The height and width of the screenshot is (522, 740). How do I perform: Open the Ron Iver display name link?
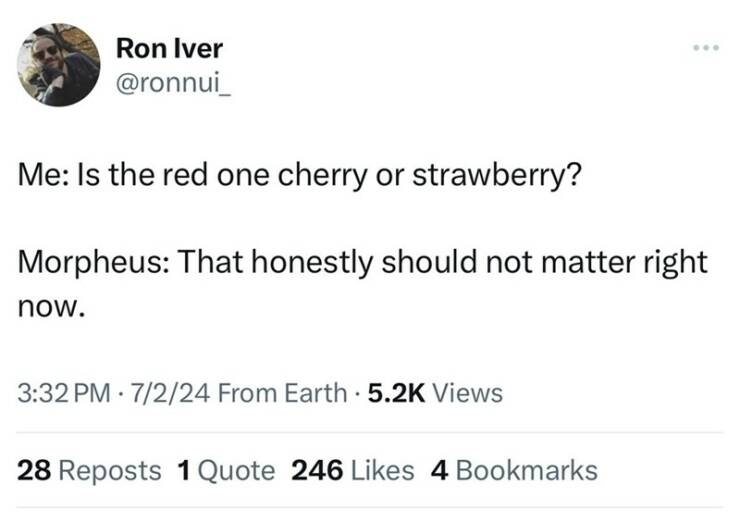point(169,47)
